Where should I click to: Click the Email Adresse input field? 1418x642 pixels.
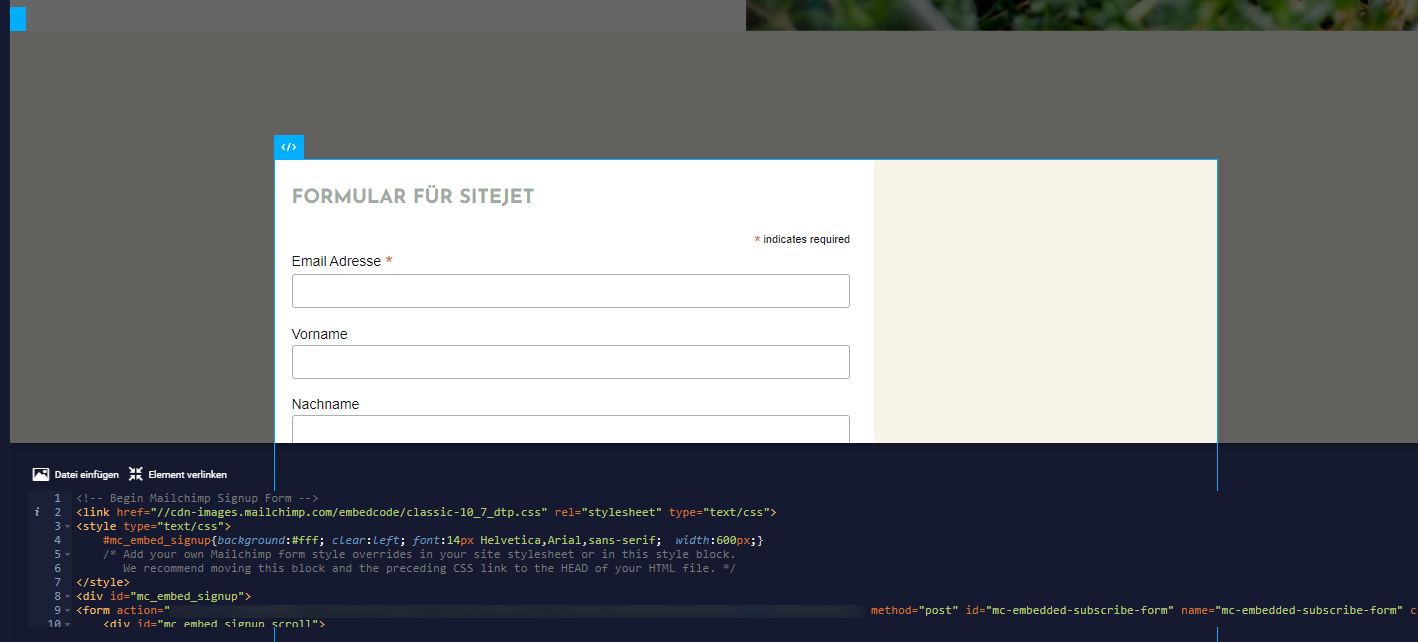pos(571,291)
